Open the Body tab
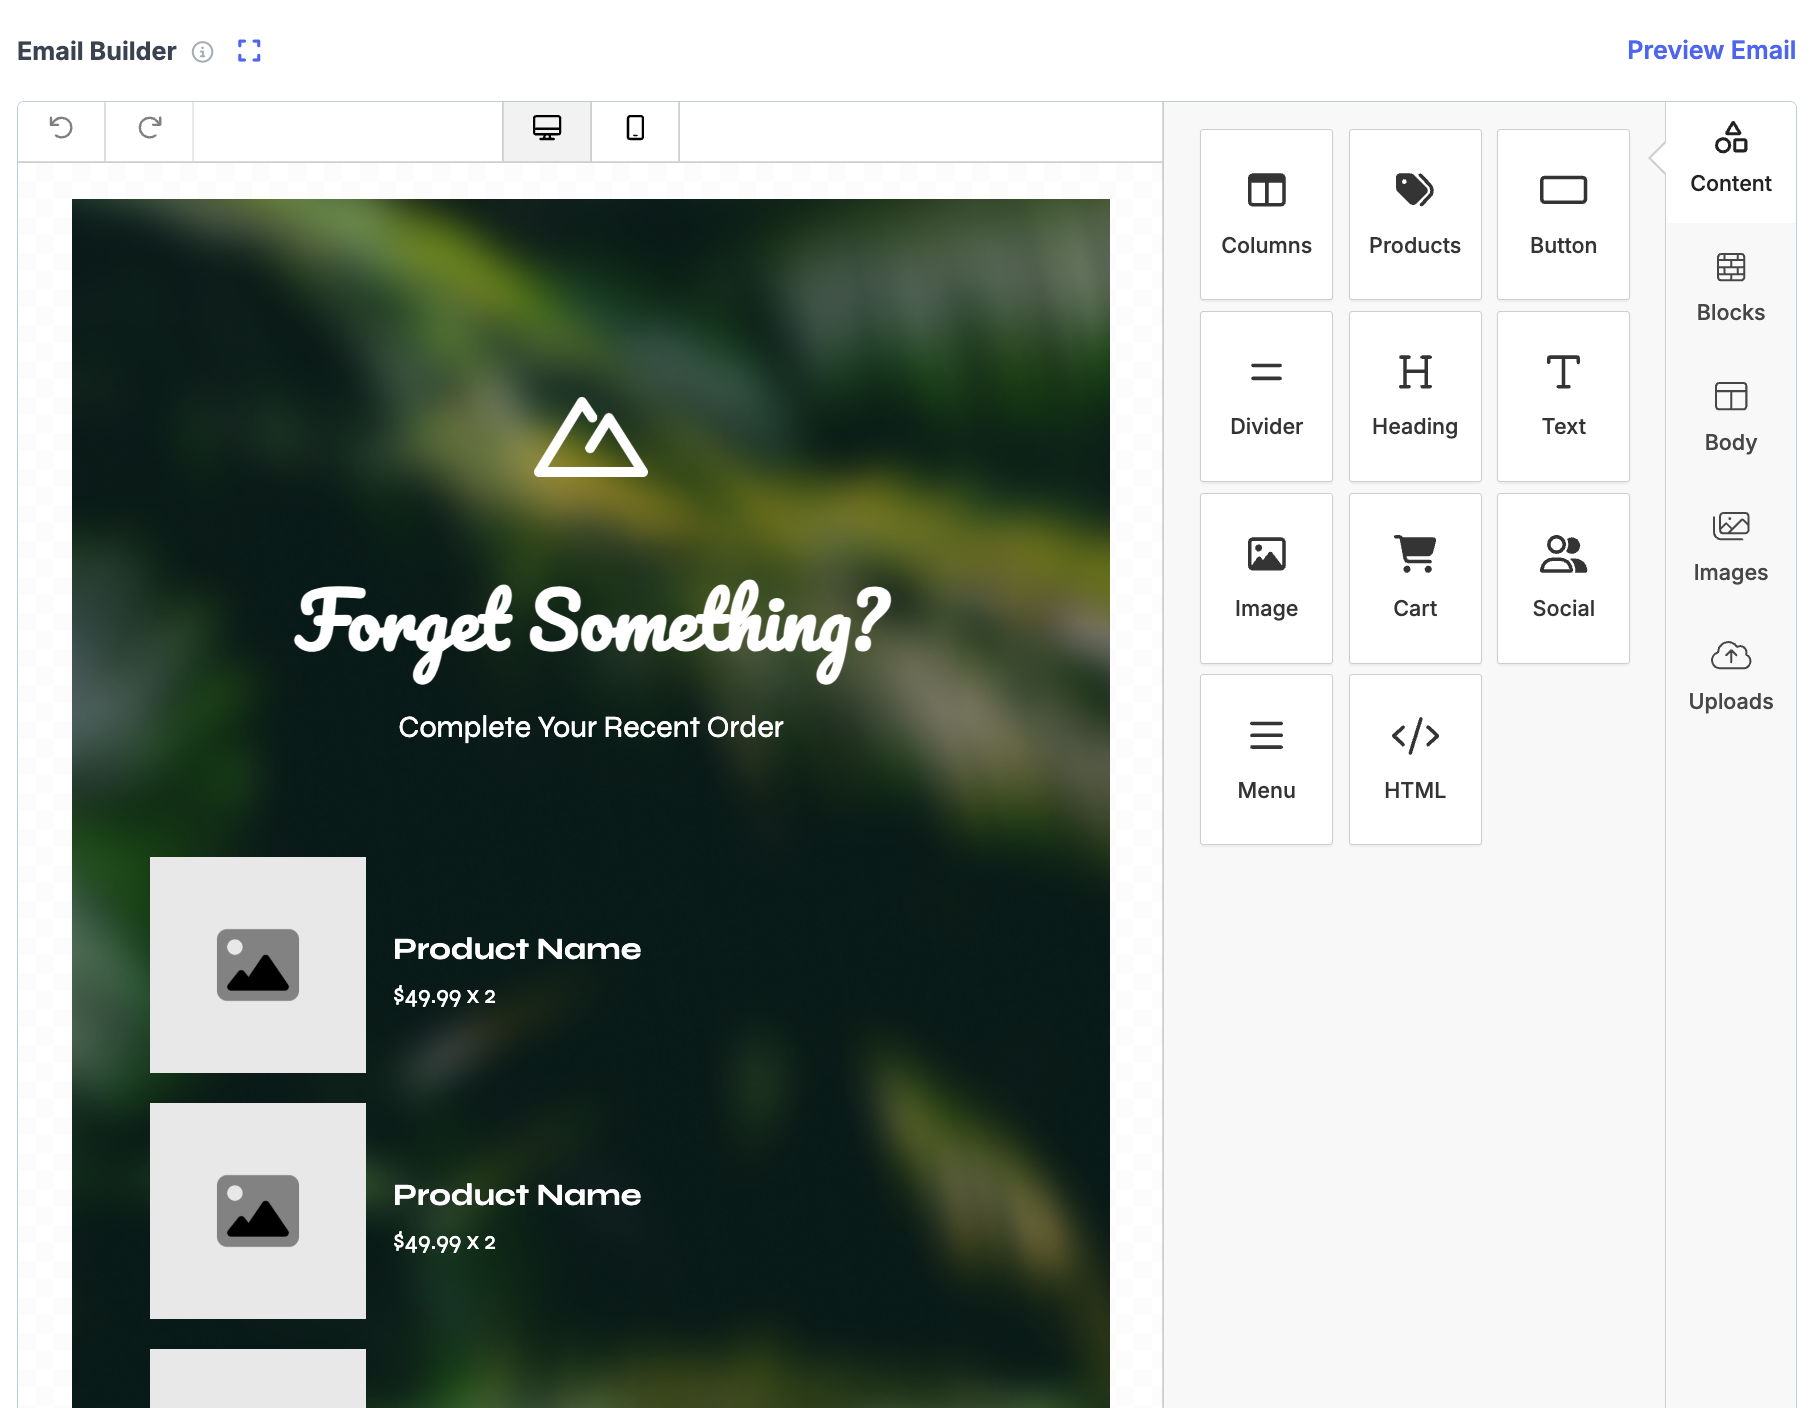 (1731, 417)
